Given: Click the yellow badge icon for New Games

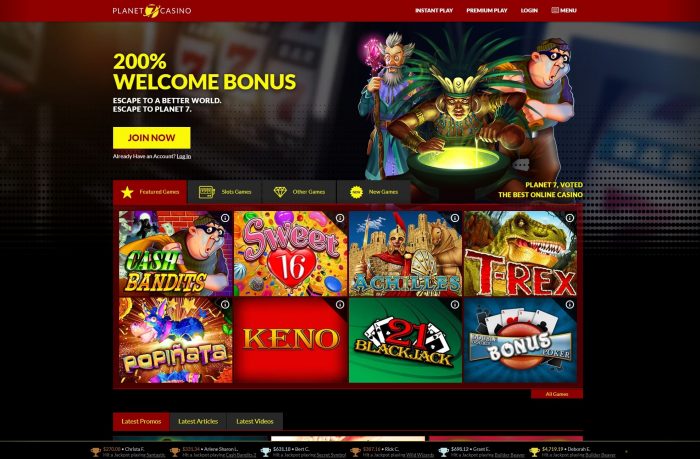Looking at the screenshot, I should (356, 192).
